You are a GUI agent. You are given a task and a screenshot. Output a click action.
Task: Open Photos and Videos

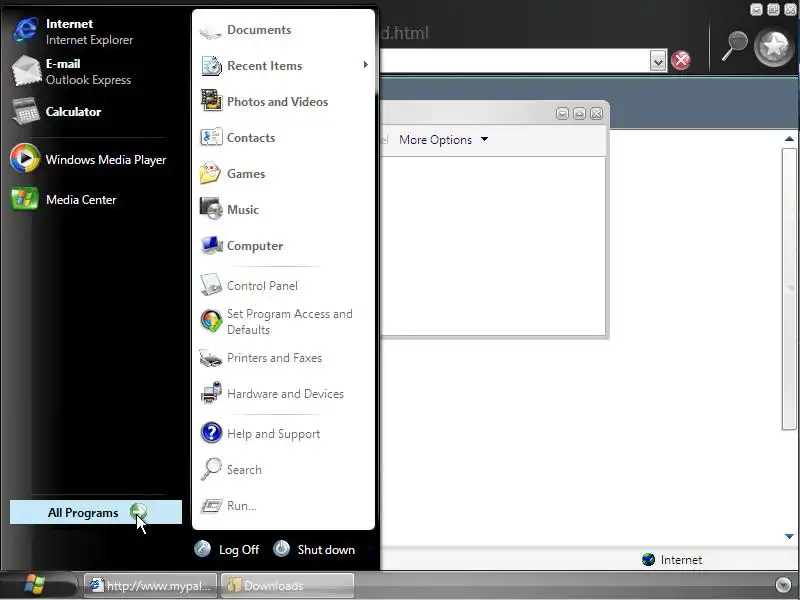click(x=264, y=102)
